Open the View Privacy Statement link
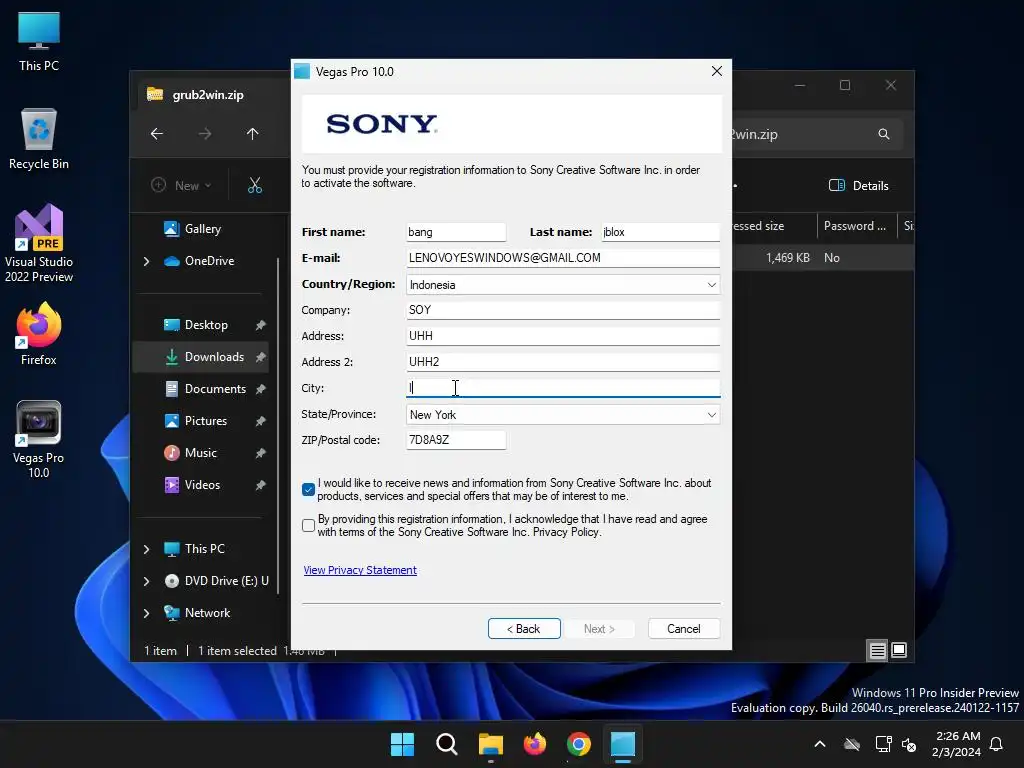 pyautogui.click(x=360, y=570)
